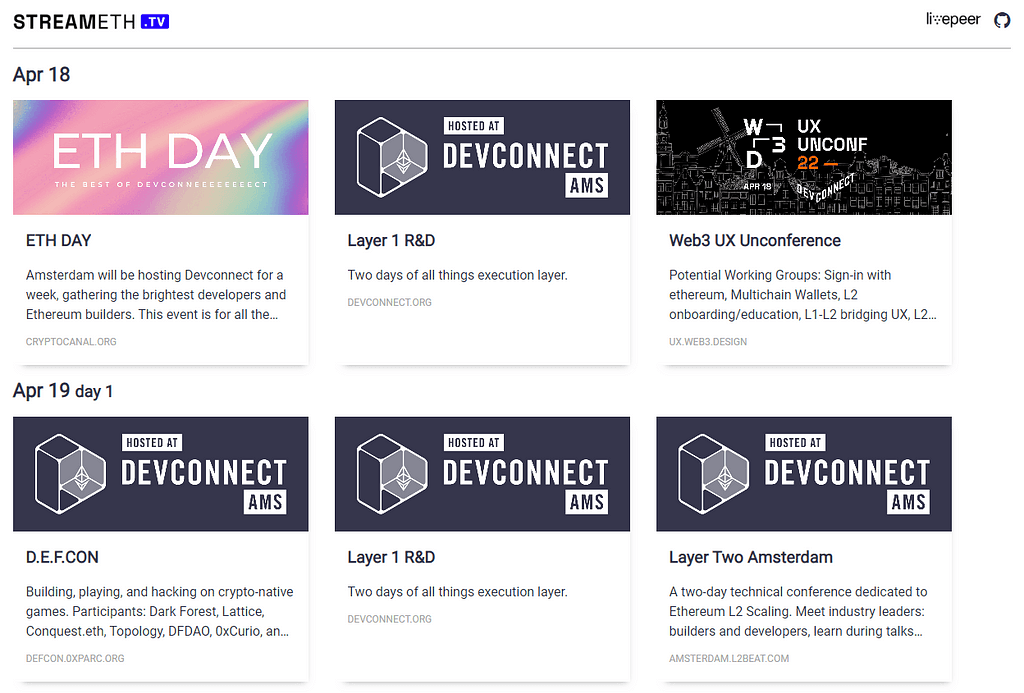The width and height of the screenshot is (1024, 693).
Task: Click DEVCONNECT.ORG under Apr 19 Layer 1 R&D
Action: pos(389,619)
